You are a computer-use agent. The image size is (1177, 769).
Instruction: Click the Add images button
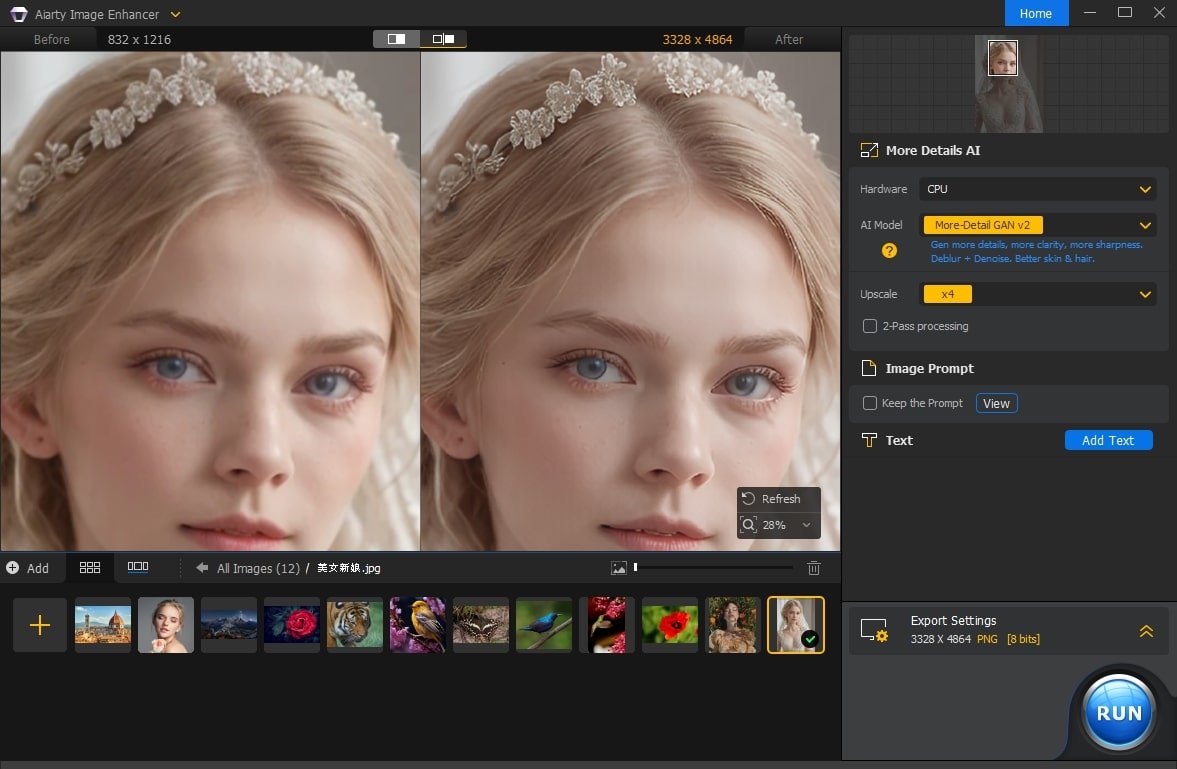click(28, 568)
